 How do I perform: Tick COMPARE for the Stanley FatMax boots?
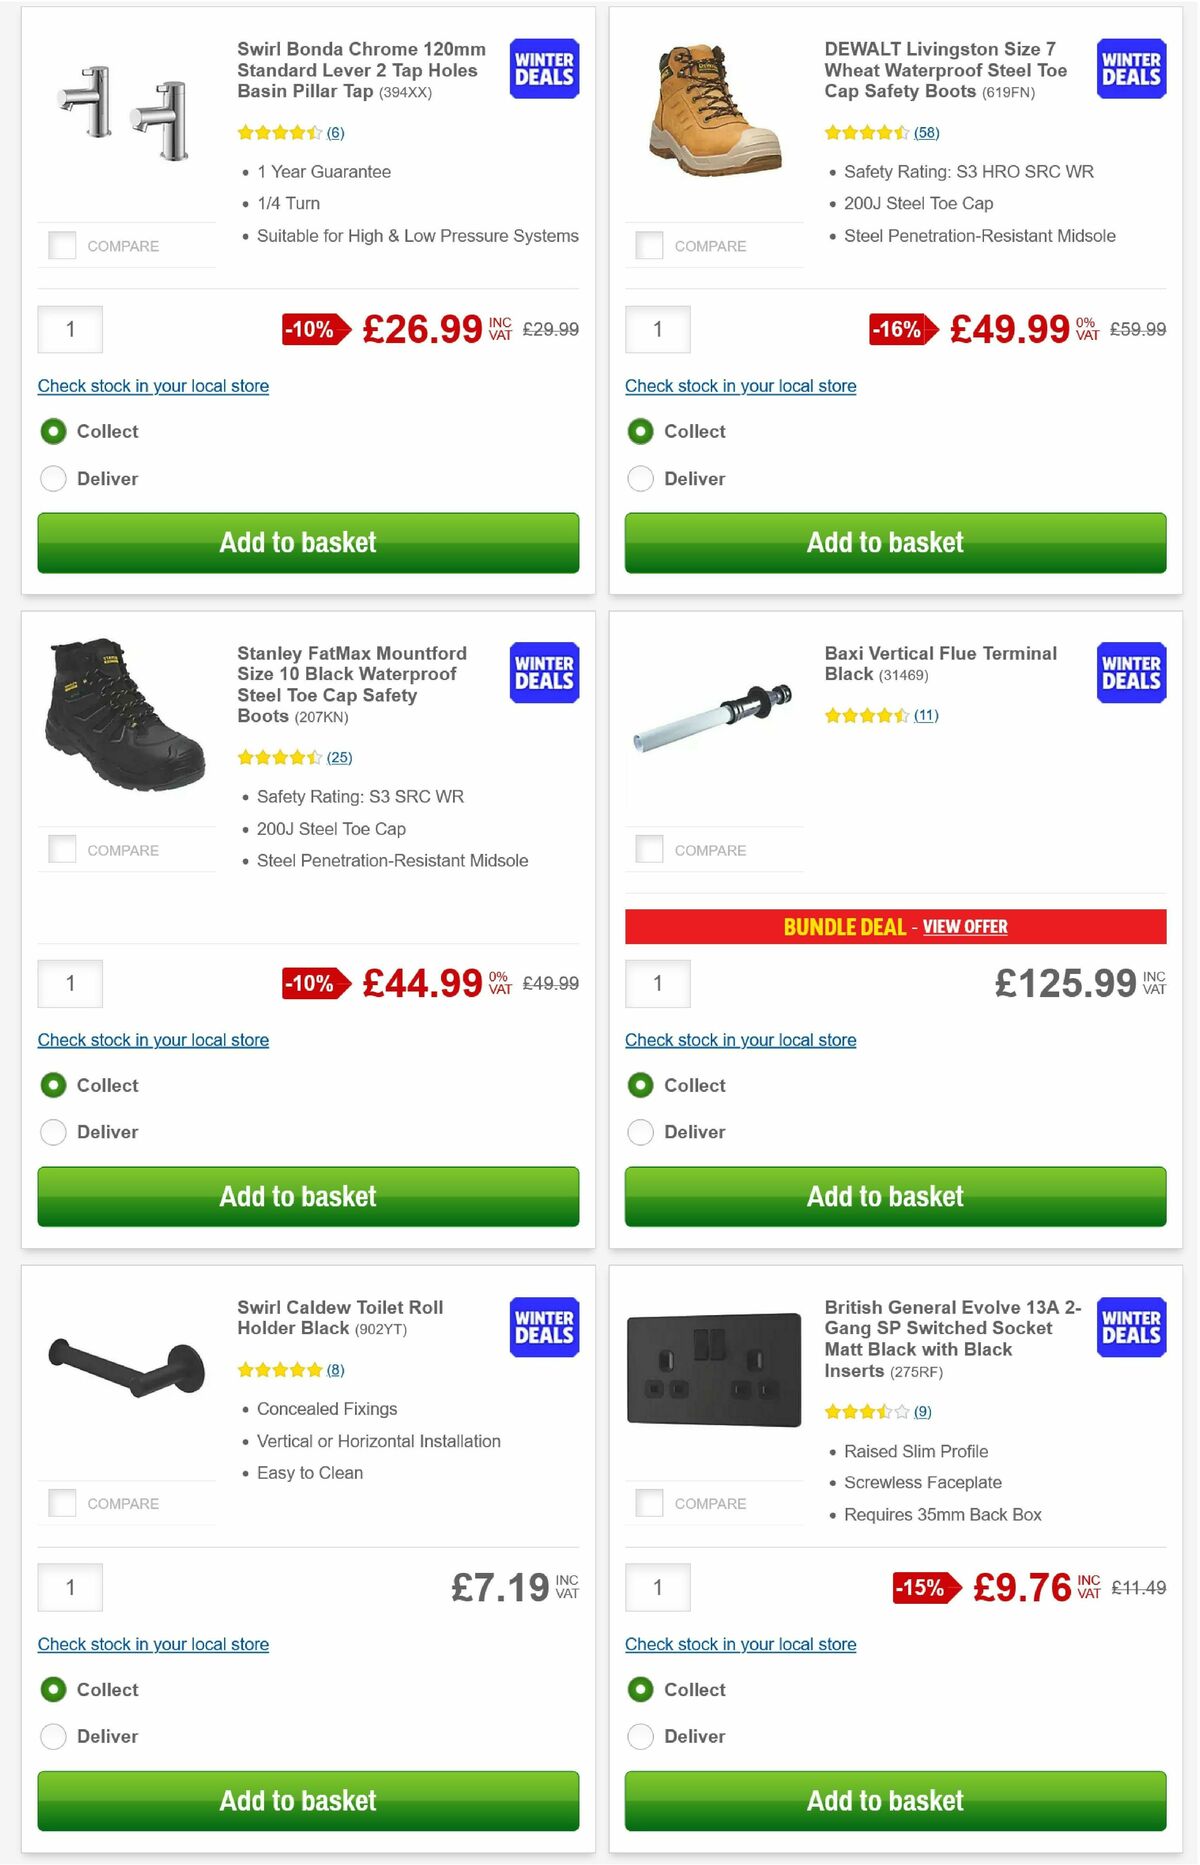point(62,848)
